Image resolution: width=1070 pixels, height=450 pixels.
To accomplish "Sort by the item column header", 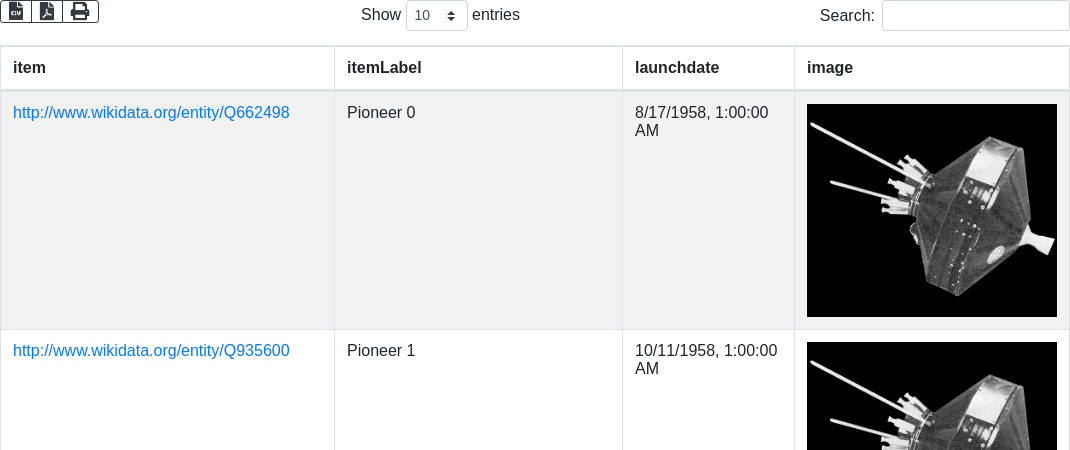I will (x=30, y=67).
